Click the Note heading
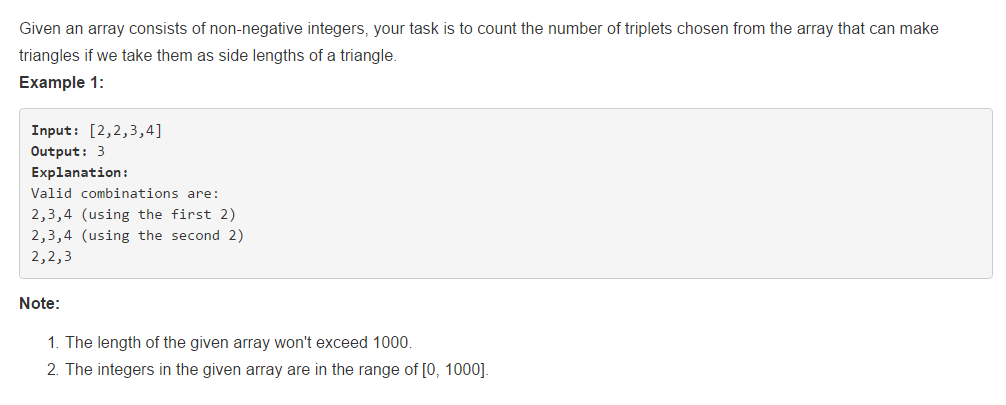Viewport: 1006px width, 405px height. pyautogui.click(x=40, y=304)
